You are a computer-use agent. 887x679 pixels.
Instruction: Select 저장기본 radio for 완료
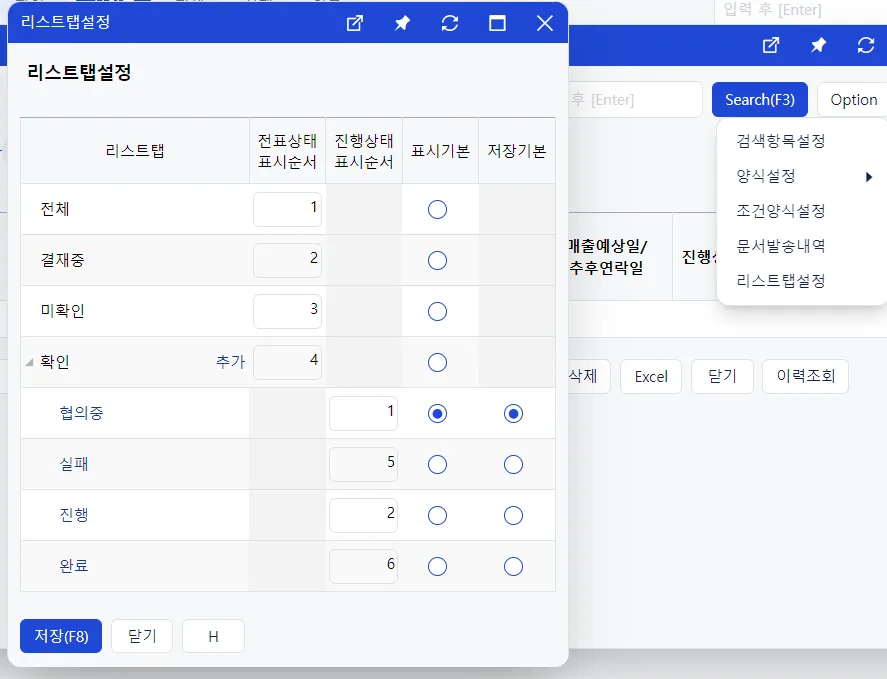coord(513,566)
